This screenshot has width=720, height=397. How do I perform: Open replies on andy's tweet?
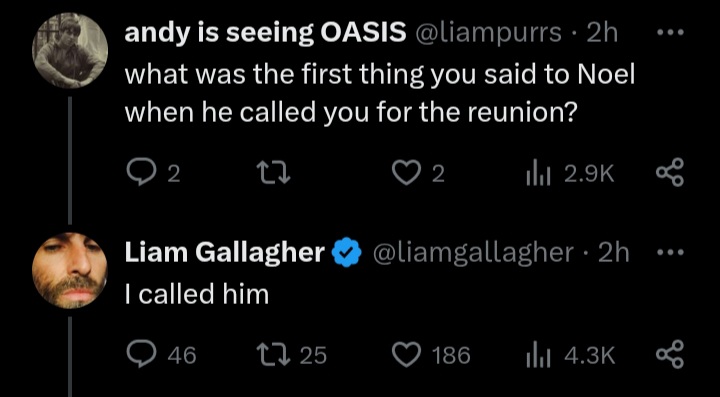coord(153,174)
